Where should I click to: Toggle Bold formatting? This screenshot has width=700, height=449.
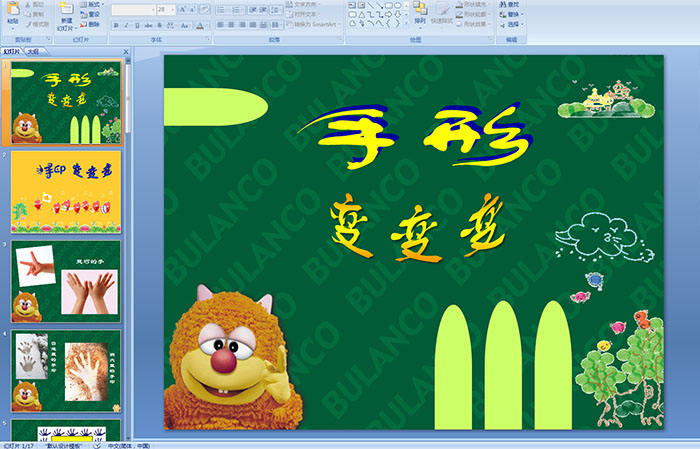[116, 25]
